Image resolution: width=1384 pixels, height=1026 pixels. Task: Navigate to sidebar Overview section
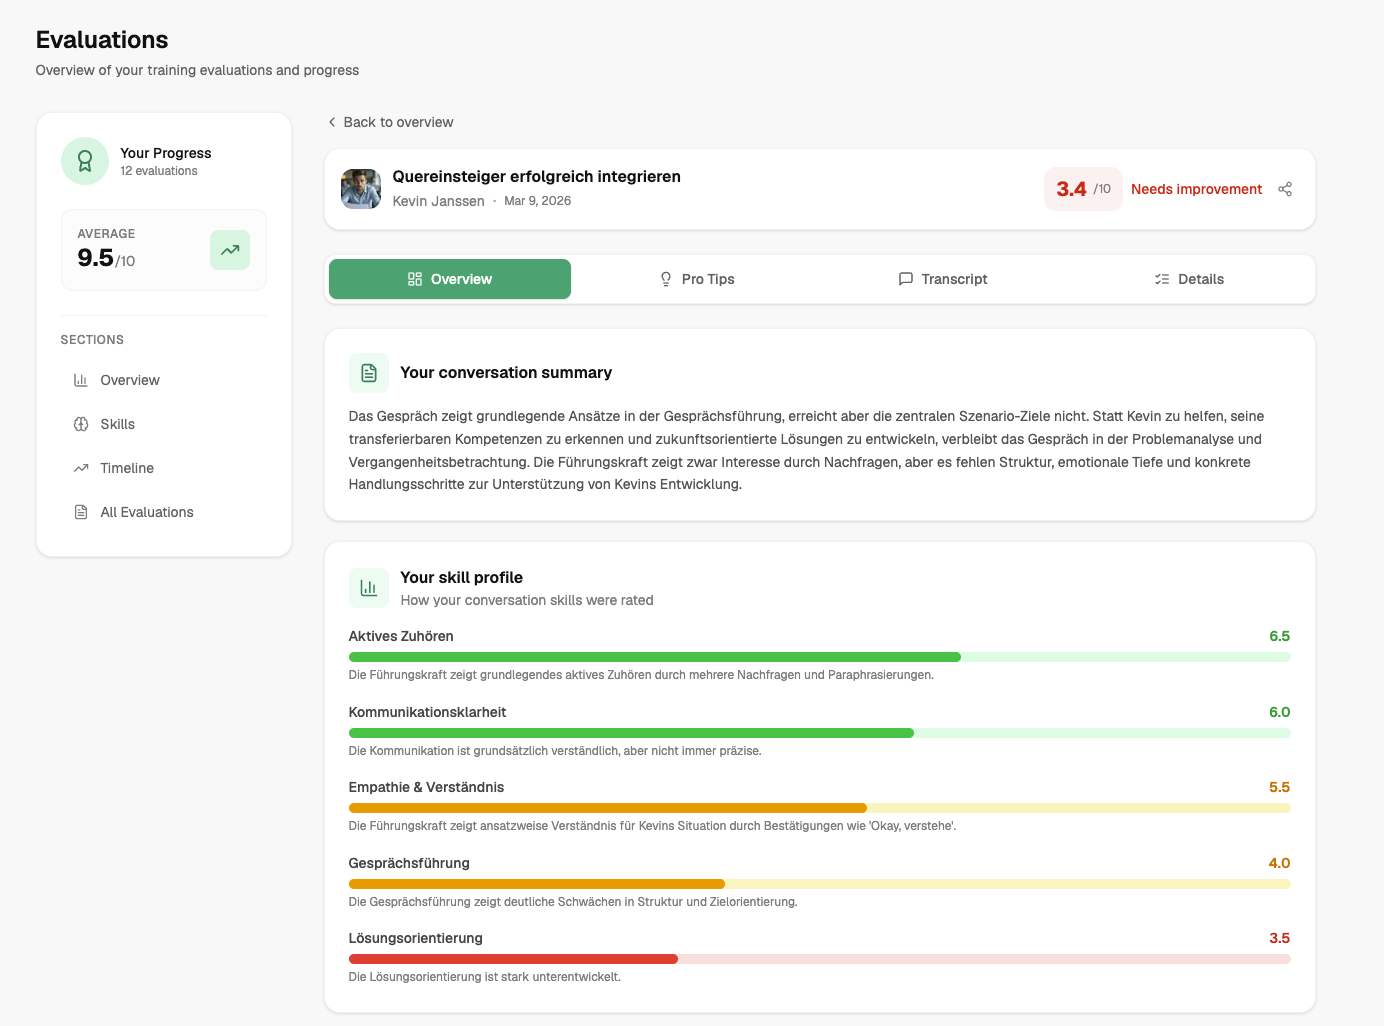(x=129, y=380)
